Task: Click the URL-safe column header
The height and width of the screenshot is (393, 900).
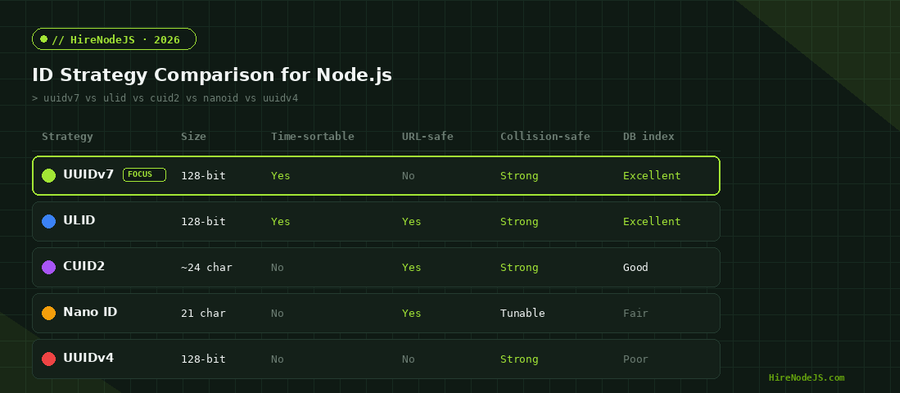Action: coord(428,137)
